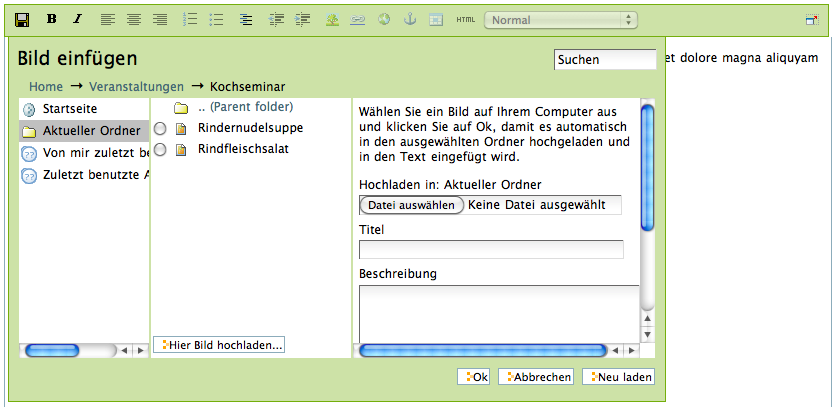Click the Aktueller Ordner folder icon
This screenshot has height=407, width=839.
pyautogui.click(x=29, y=132)
